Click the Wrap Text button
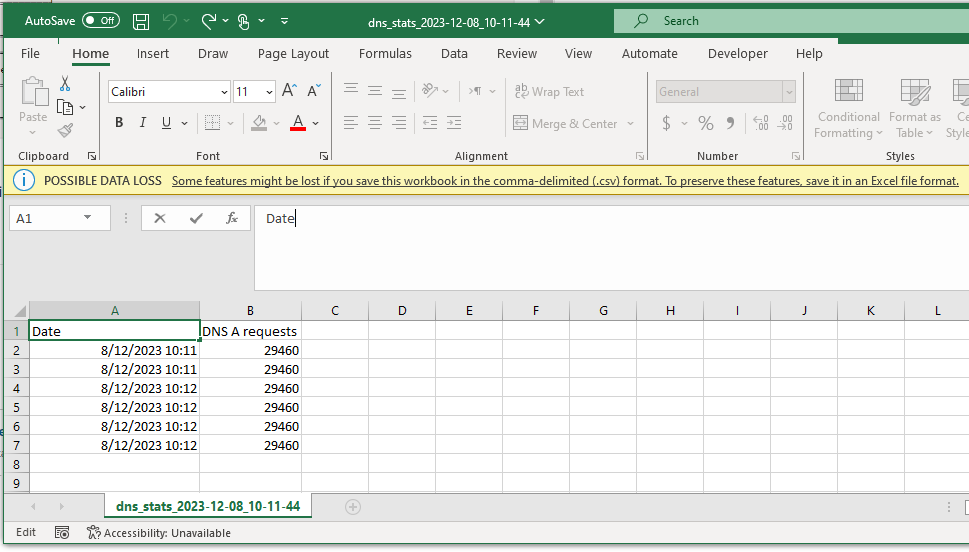 (x=549, y=92)
